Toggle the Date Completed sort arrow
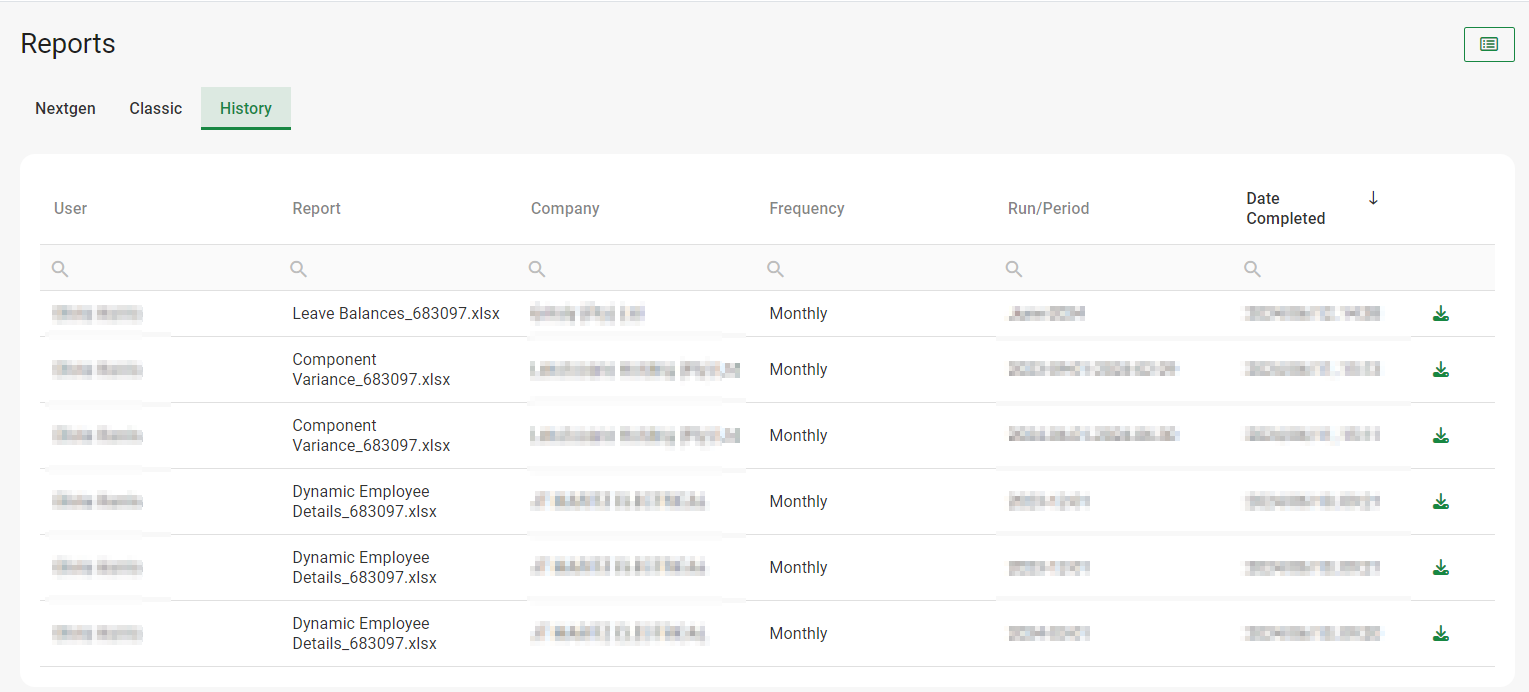Image resolution: width=1529 pixels, height=692 pixels. point(1373,198)
